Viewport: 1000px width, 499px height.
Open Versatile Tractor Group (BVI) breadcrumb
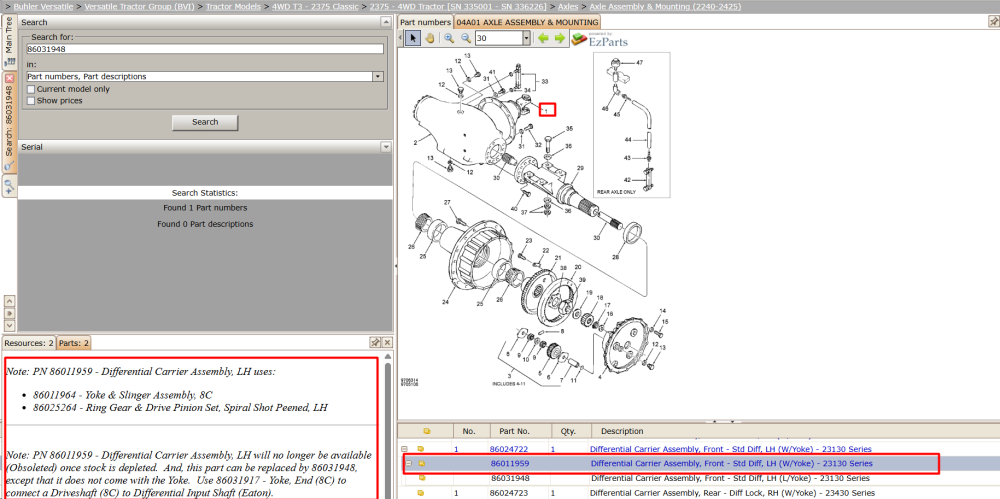pyautogui.click(x=140, y=6)
